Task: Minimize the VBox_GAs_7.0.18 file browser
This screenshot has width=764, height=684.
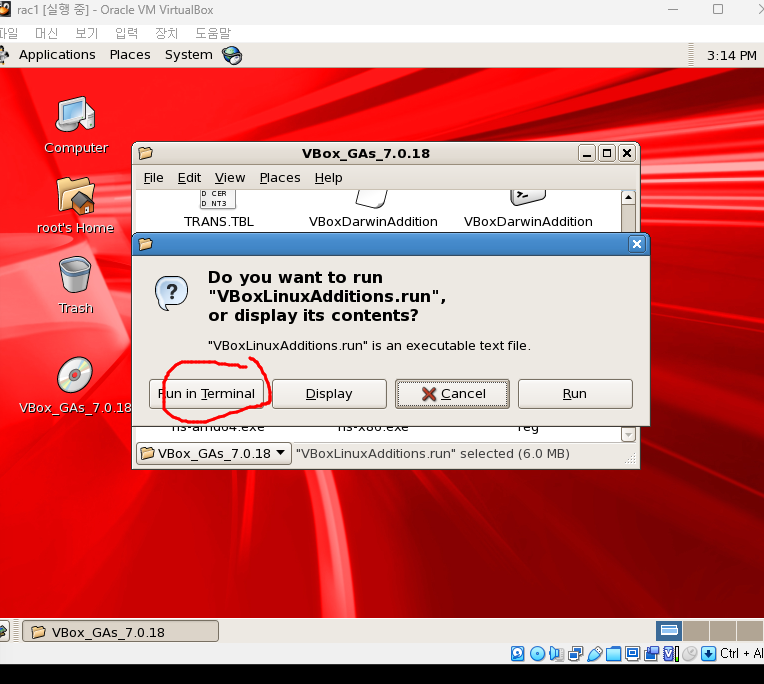Action: click(x=587, y=153)
